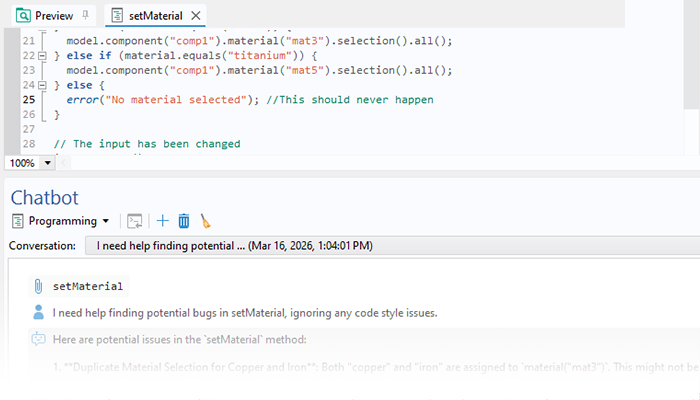Image resolution: width=700 pixels, height=400 pixels.
Task: Click the setMaterial paperclip attachment icon
Action: click(38, 286)
